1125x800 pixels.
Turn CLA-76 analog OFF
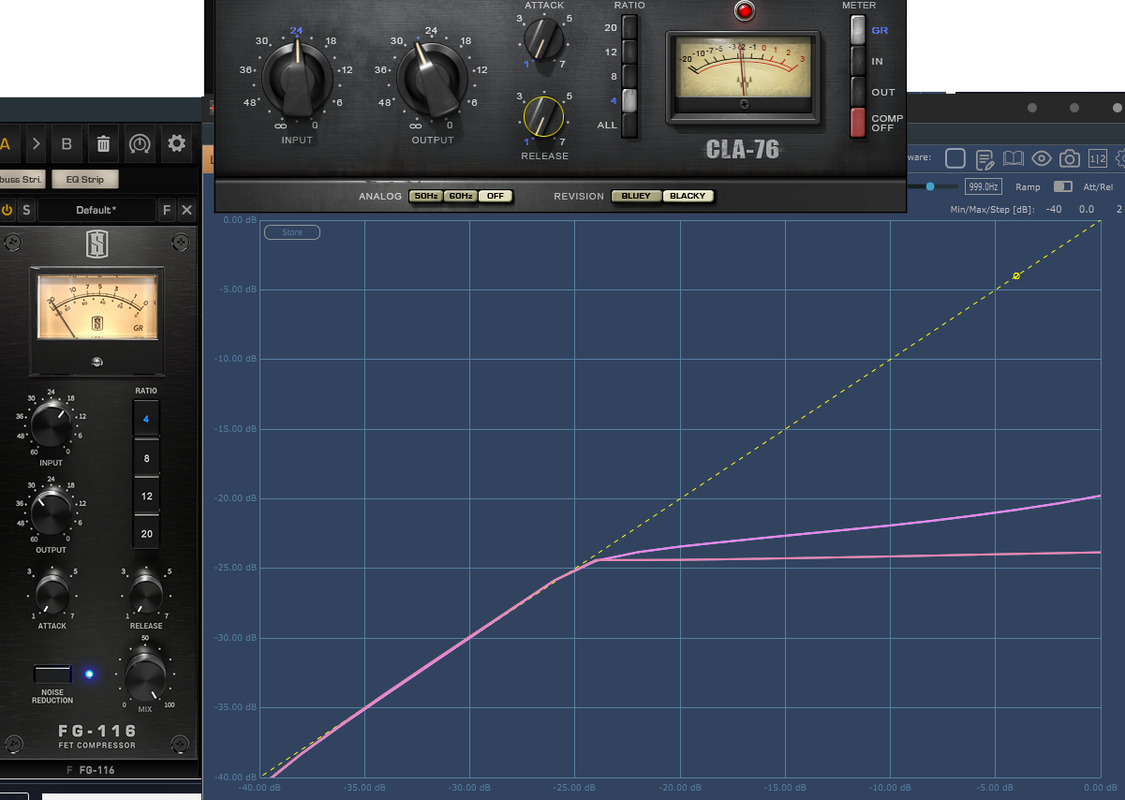coord(495,196)
